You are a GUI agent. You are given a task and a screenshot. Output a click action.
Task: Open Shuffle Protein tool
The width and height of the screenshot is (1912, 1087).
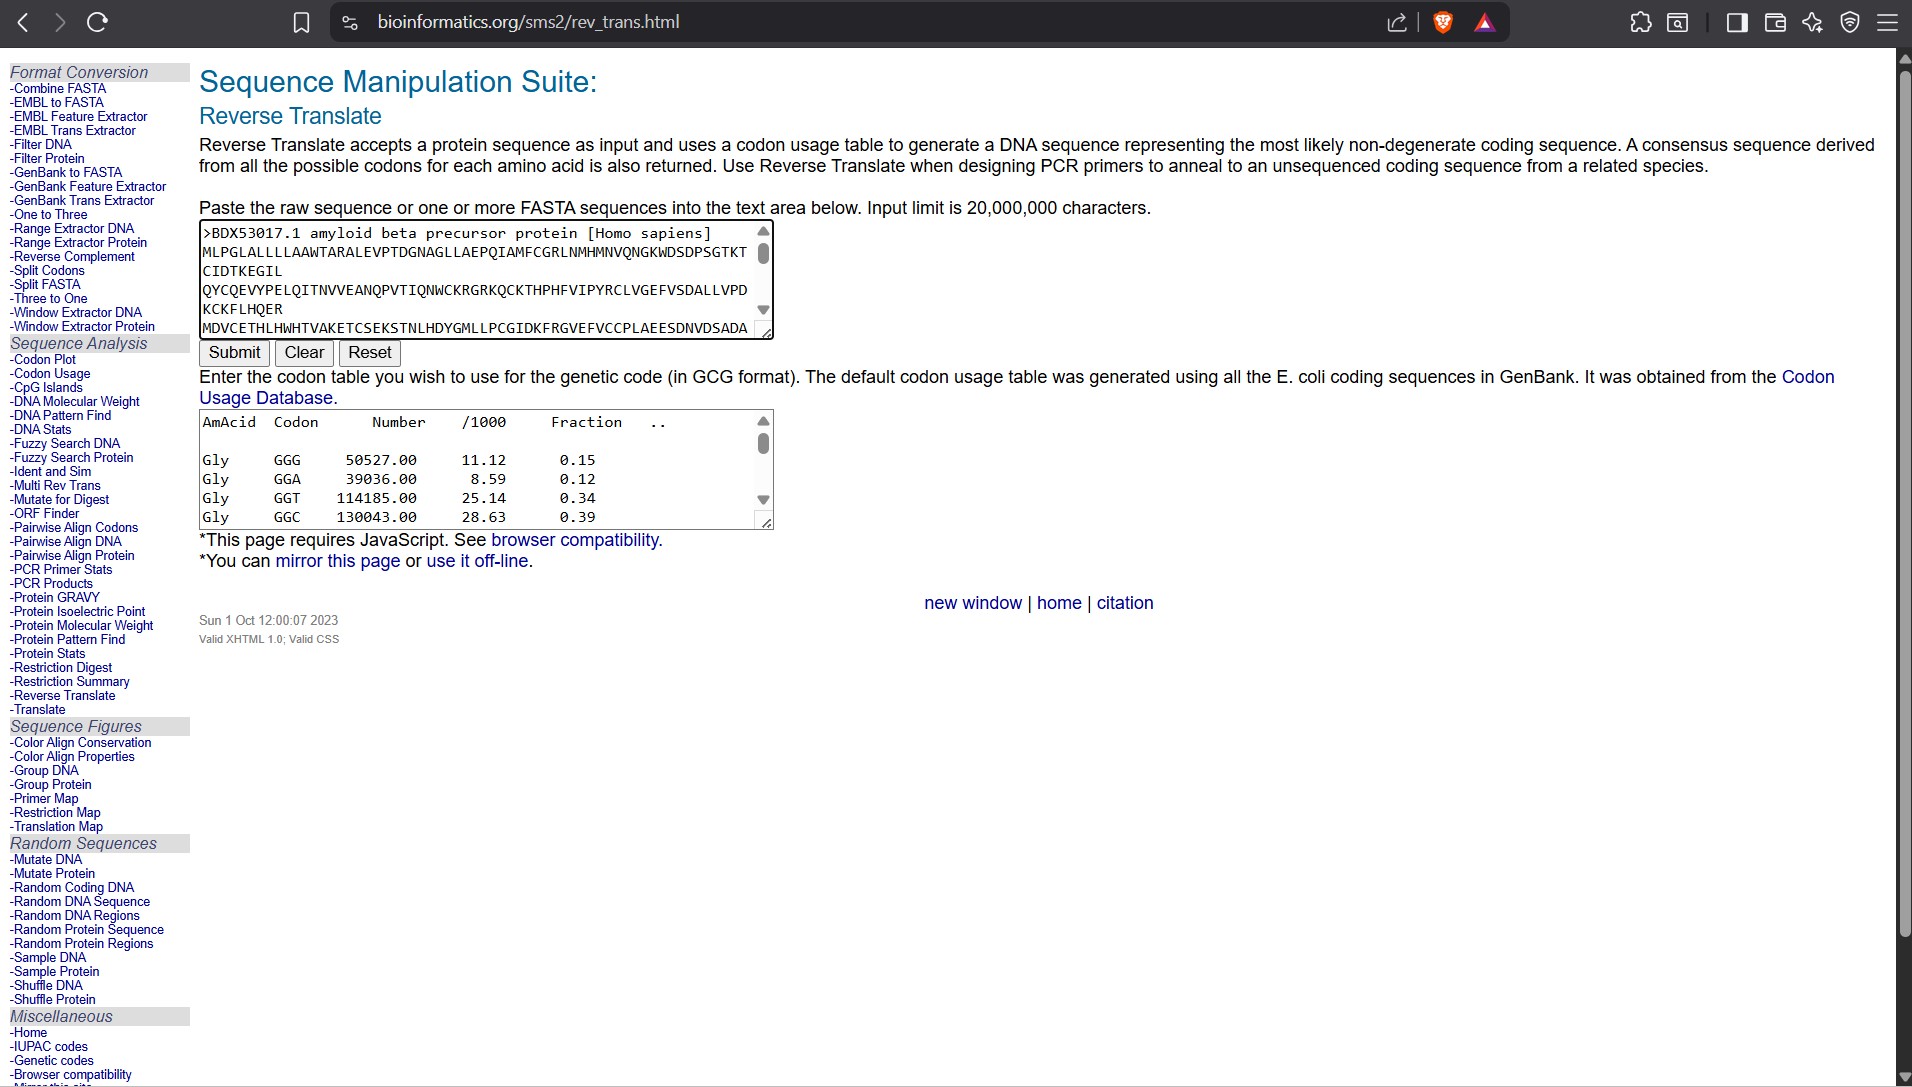click(x=55, y=999)
